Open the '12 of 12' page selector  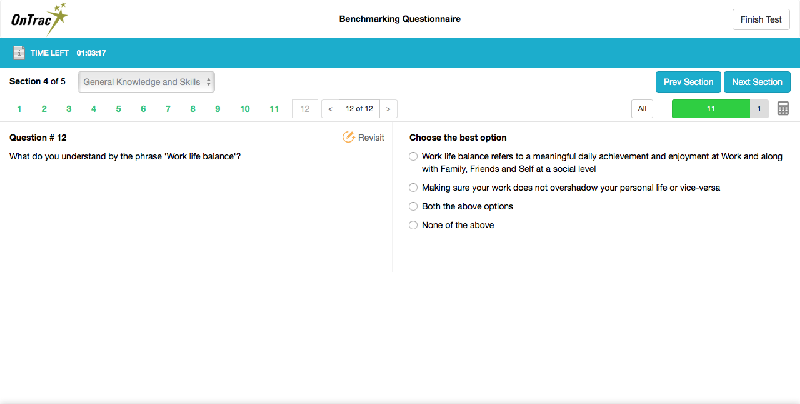tap(359, 108)
